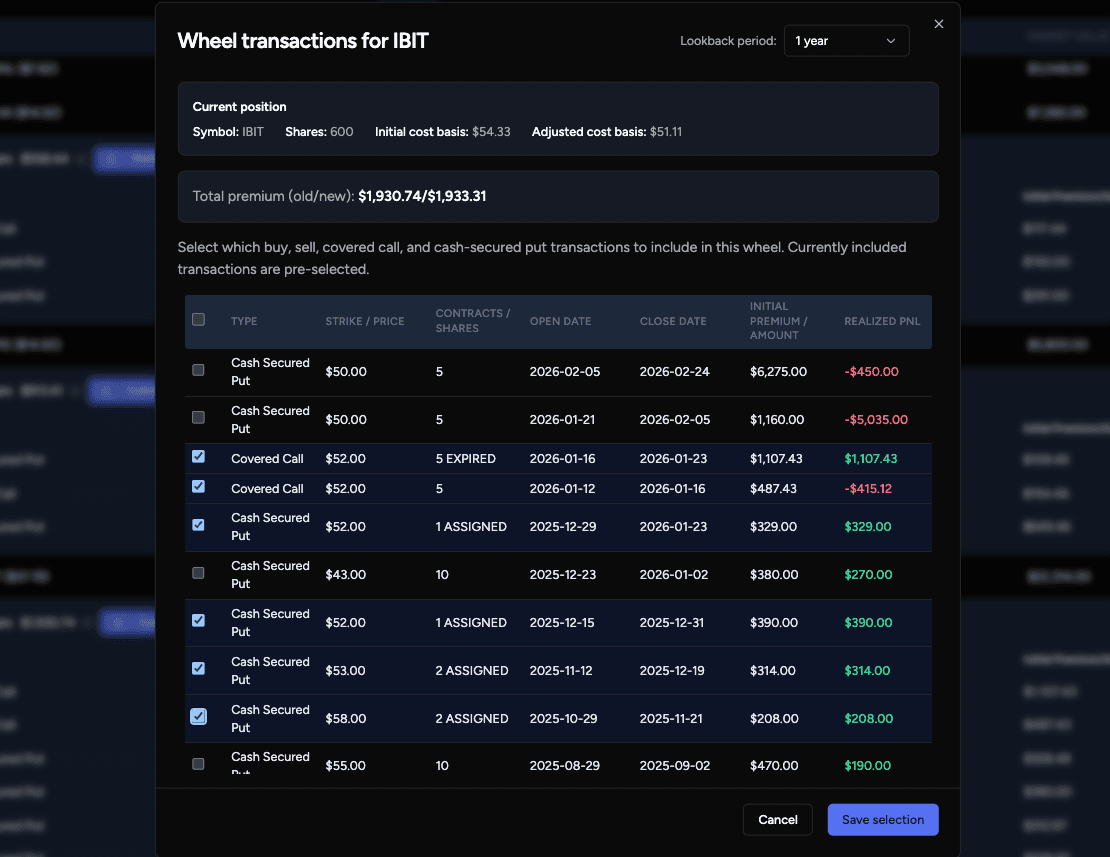1110x857 pixels.
Task: Enable the $50.00 put opened 2026-02-05
Action: point(198,371)
